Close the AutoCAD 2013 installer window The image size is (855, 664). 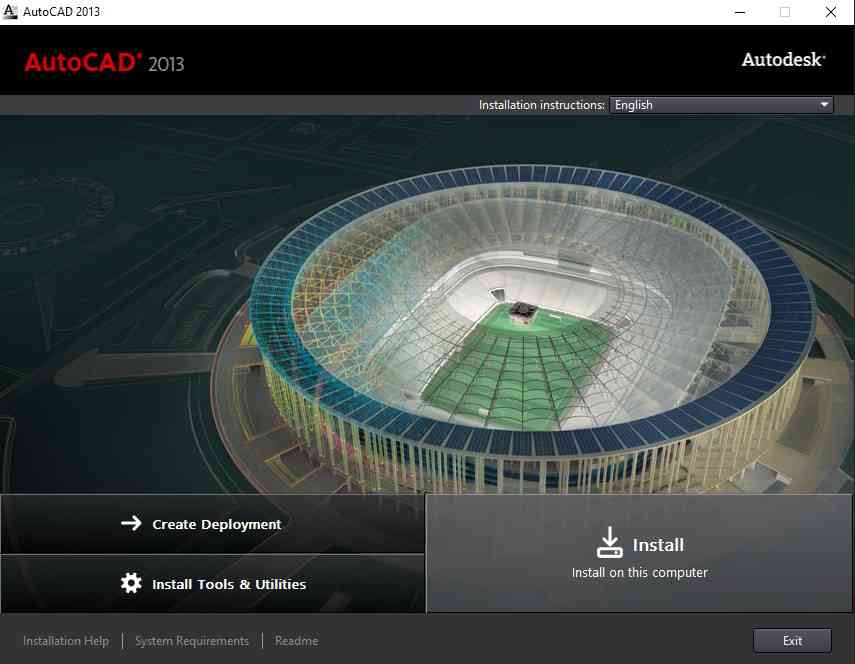pos(830,12)
